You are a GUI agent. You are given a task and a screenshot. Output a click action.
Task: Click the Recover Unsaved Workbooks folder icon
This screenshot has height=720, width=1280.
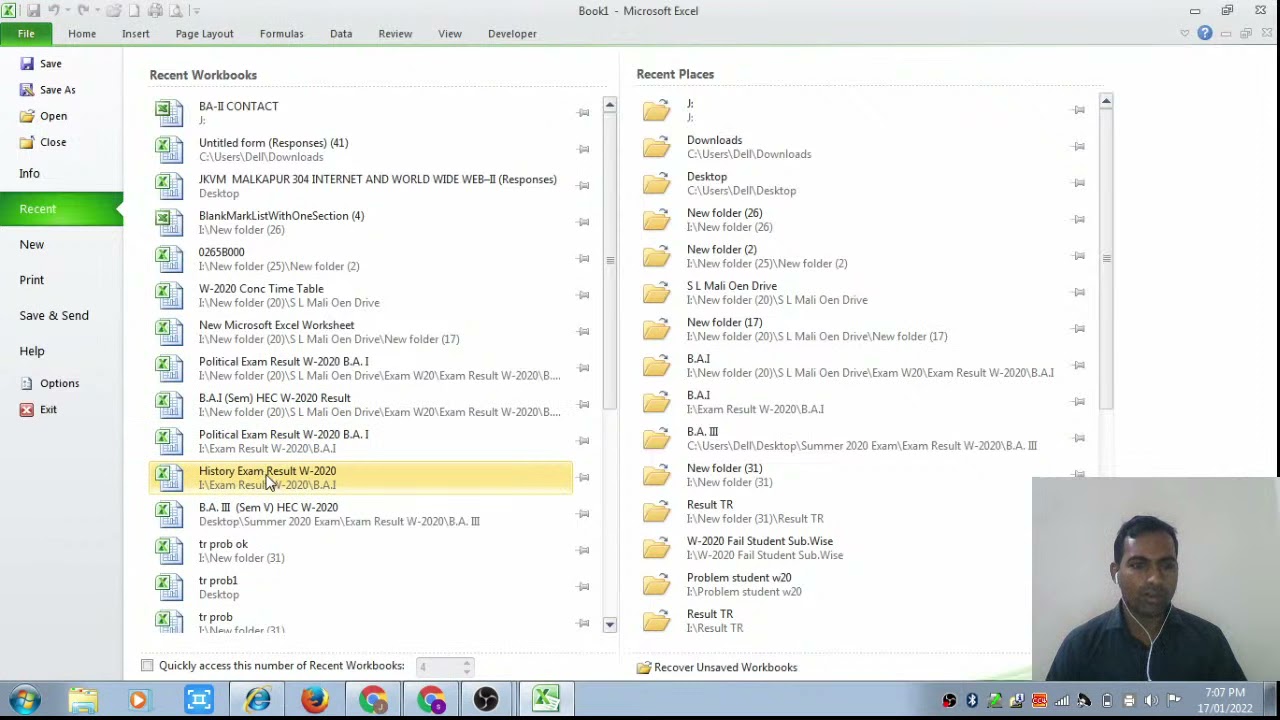[644, 668]
